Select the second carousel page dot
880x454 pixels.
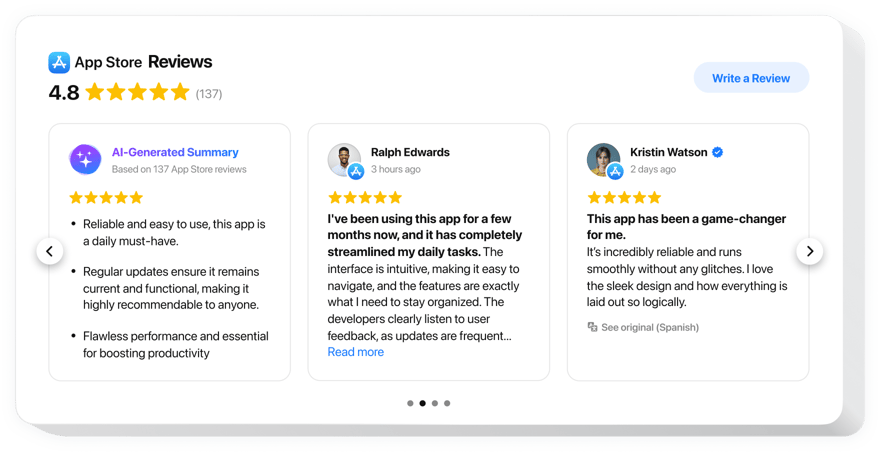423,403
